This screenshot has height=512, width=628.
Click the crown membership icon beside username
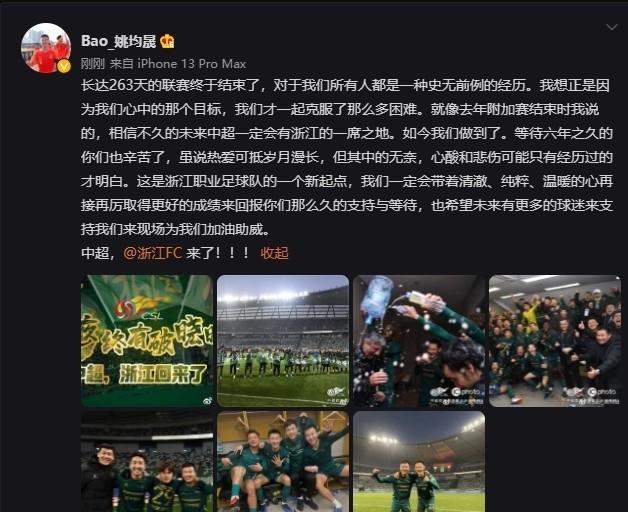(167, 41)
